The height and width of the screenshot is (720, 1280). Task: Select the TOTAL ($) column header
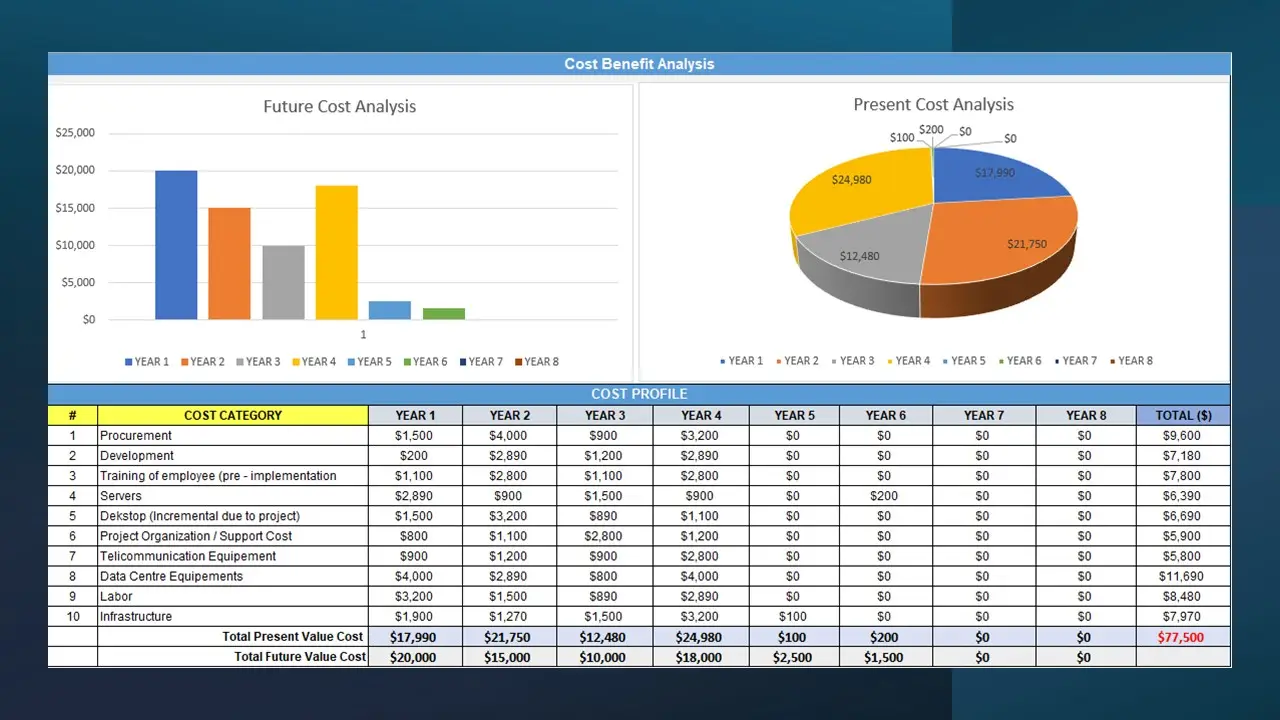pos(1183,415)
